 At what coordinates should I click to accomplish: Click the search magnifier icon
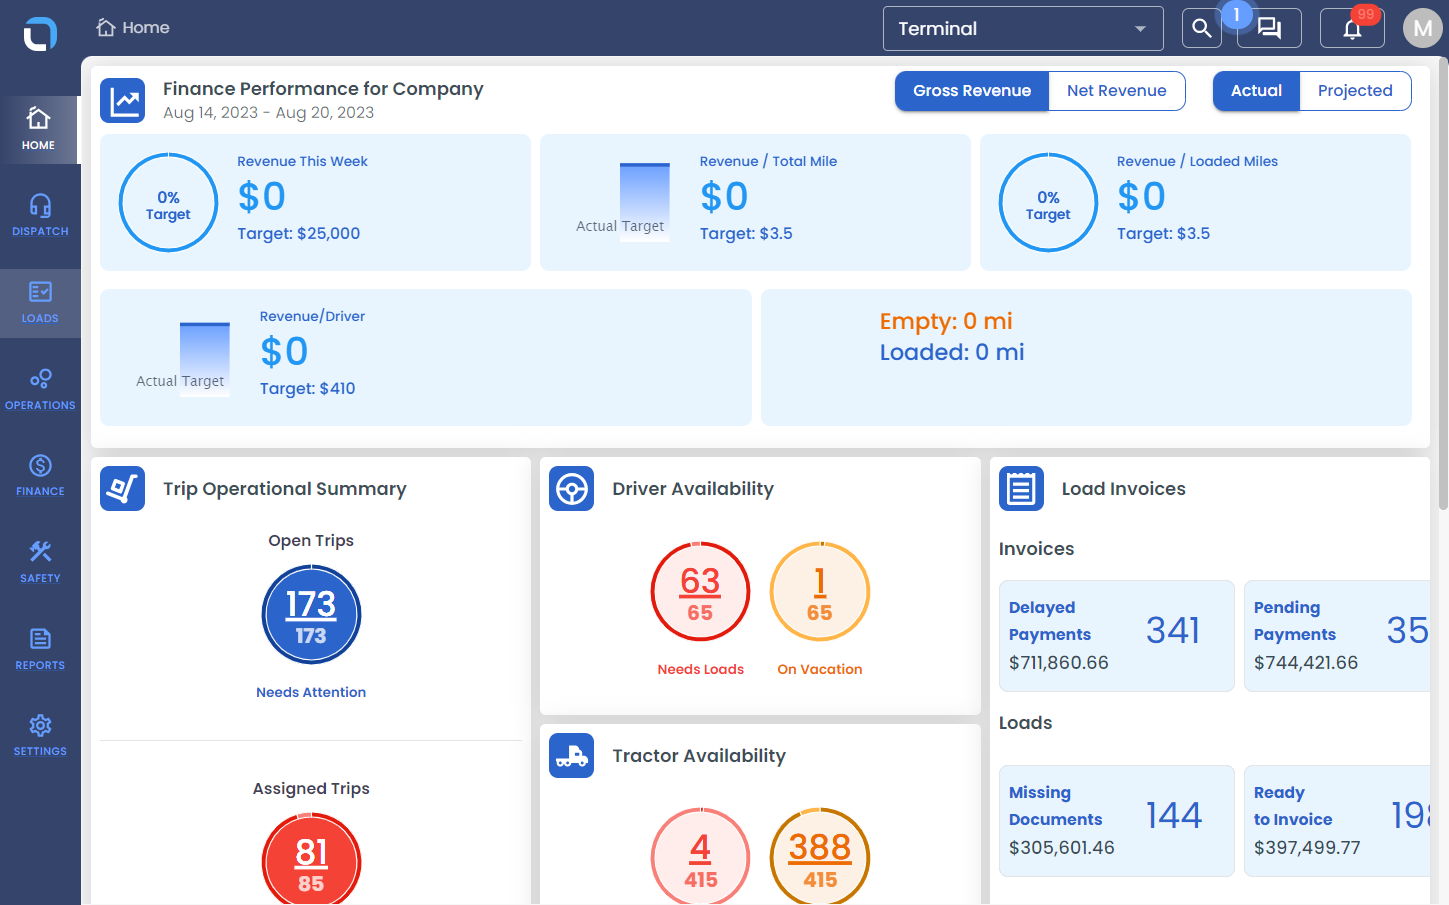click(1202, 28)
